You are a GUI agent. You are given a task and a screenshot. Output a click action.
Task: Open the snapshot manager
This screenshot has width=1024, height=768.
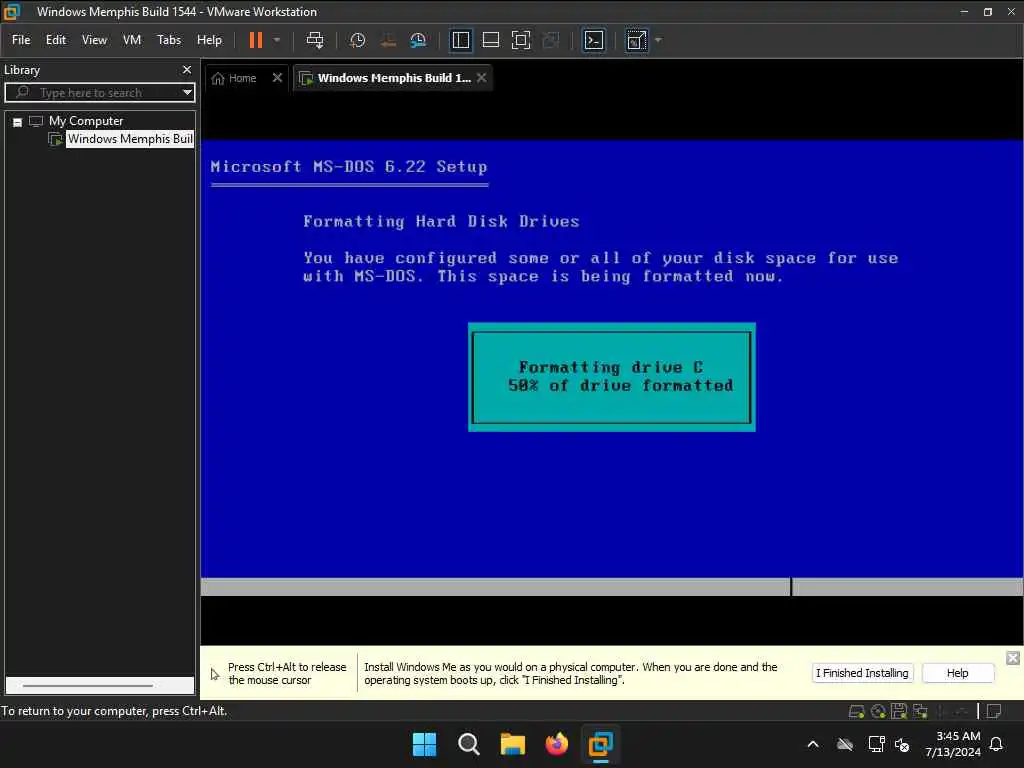pyautogui.click(x=418, y=40)
